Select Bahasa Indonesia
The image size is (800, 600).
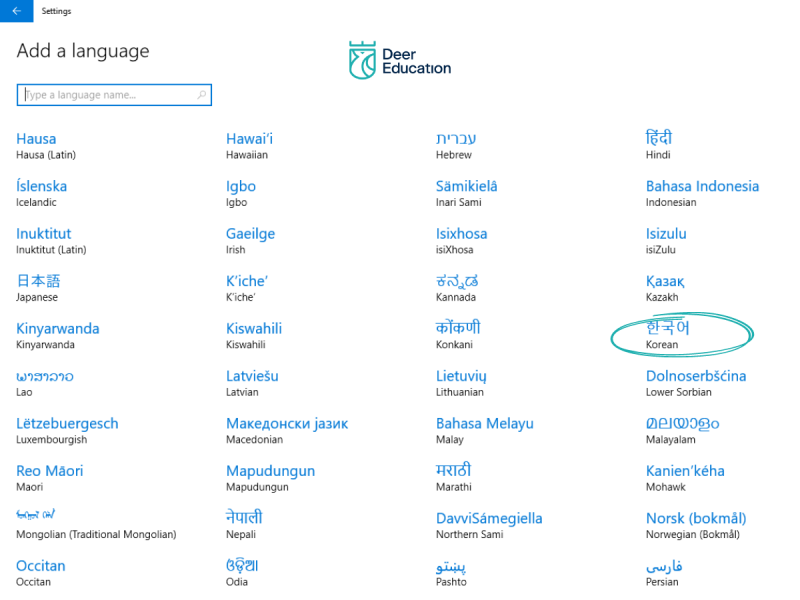point(702,192)
